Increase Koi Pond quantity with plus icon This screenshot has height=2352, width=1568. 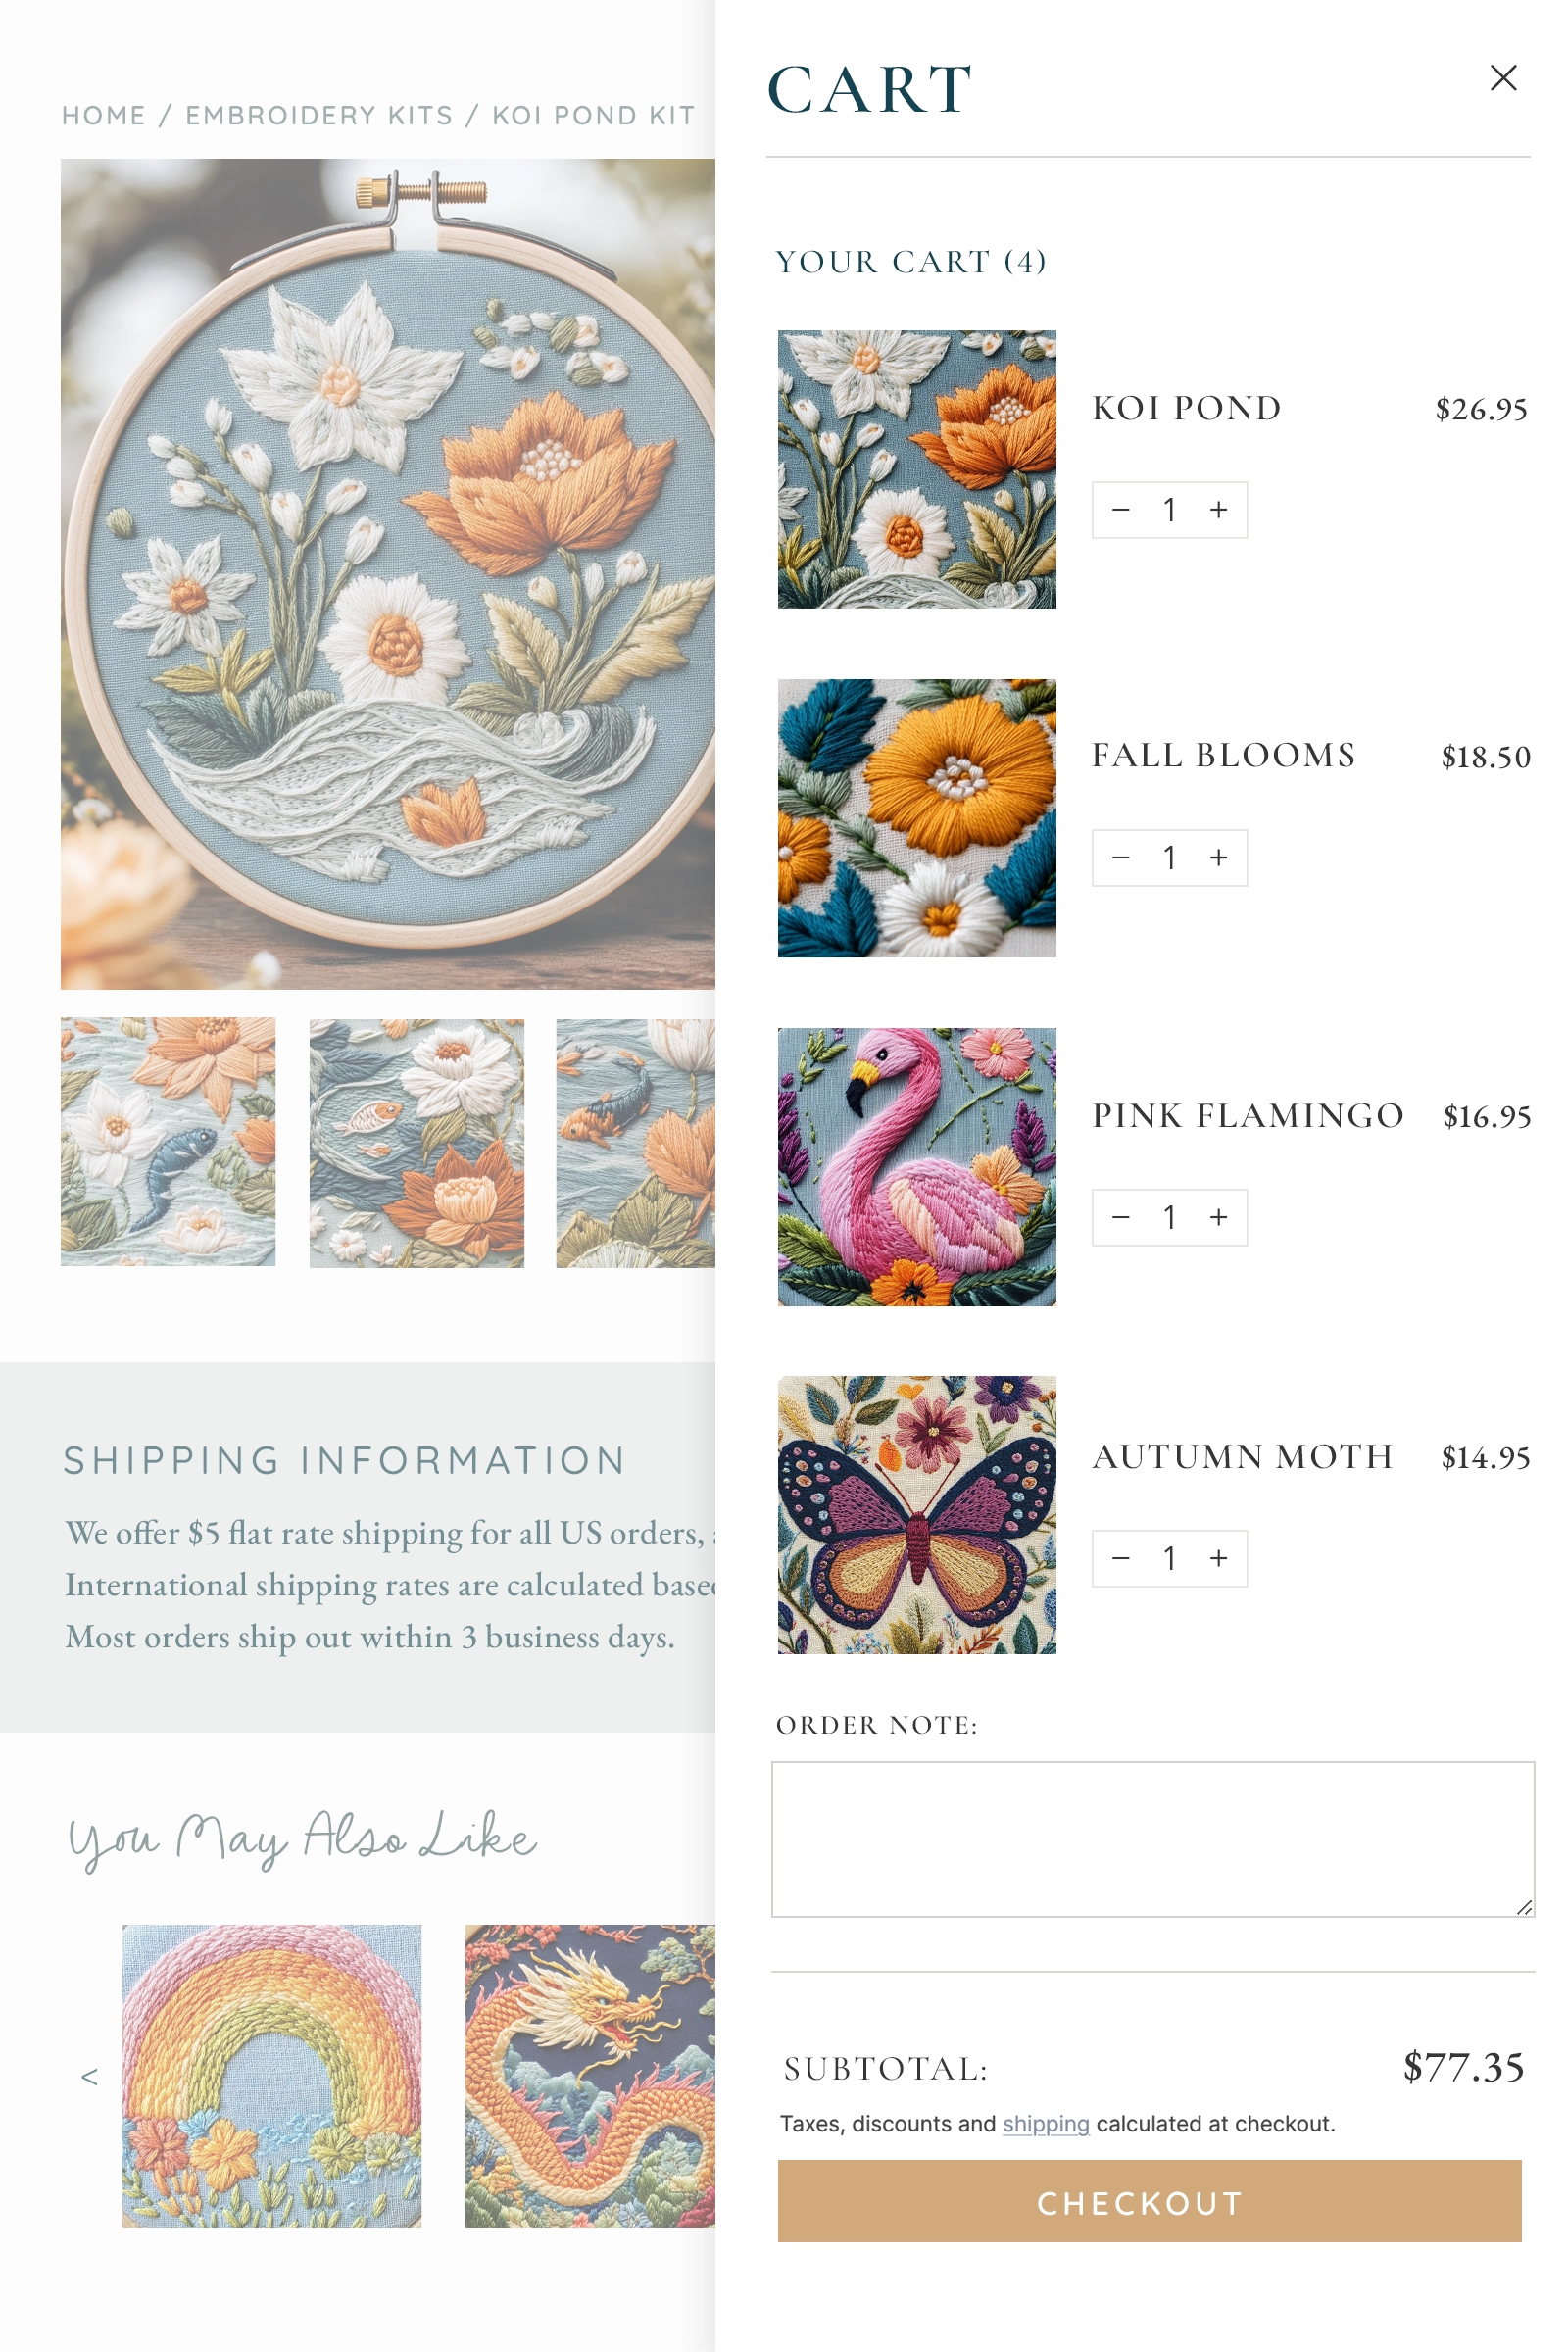pos(1218,510)
